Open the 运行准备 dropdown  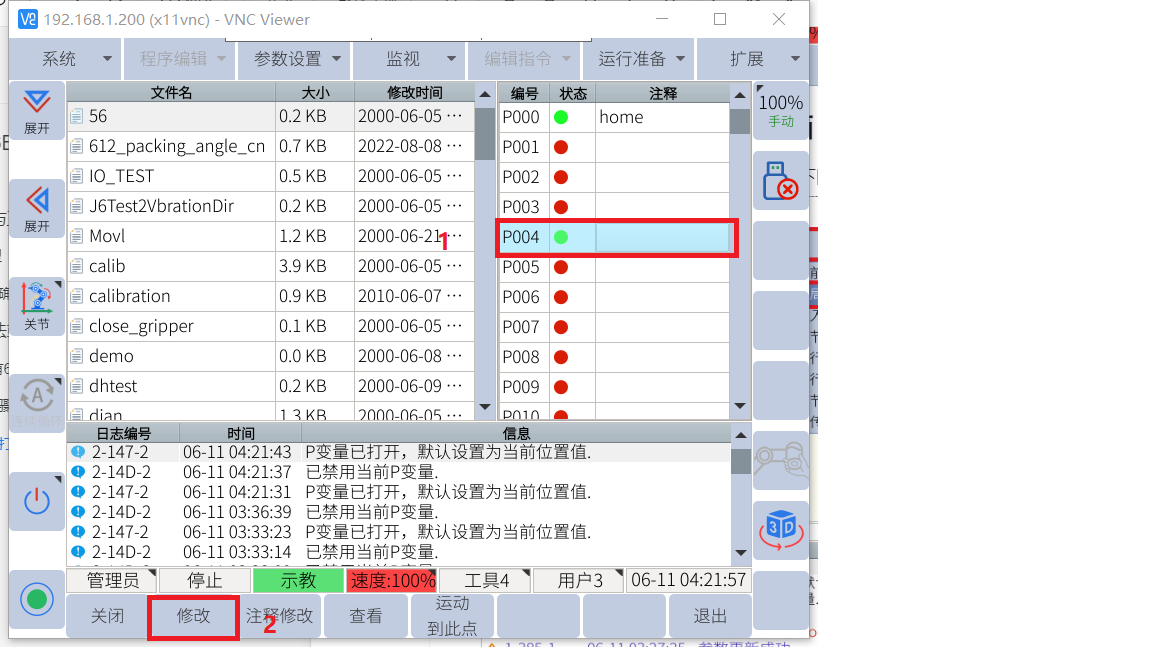point(640,59)
